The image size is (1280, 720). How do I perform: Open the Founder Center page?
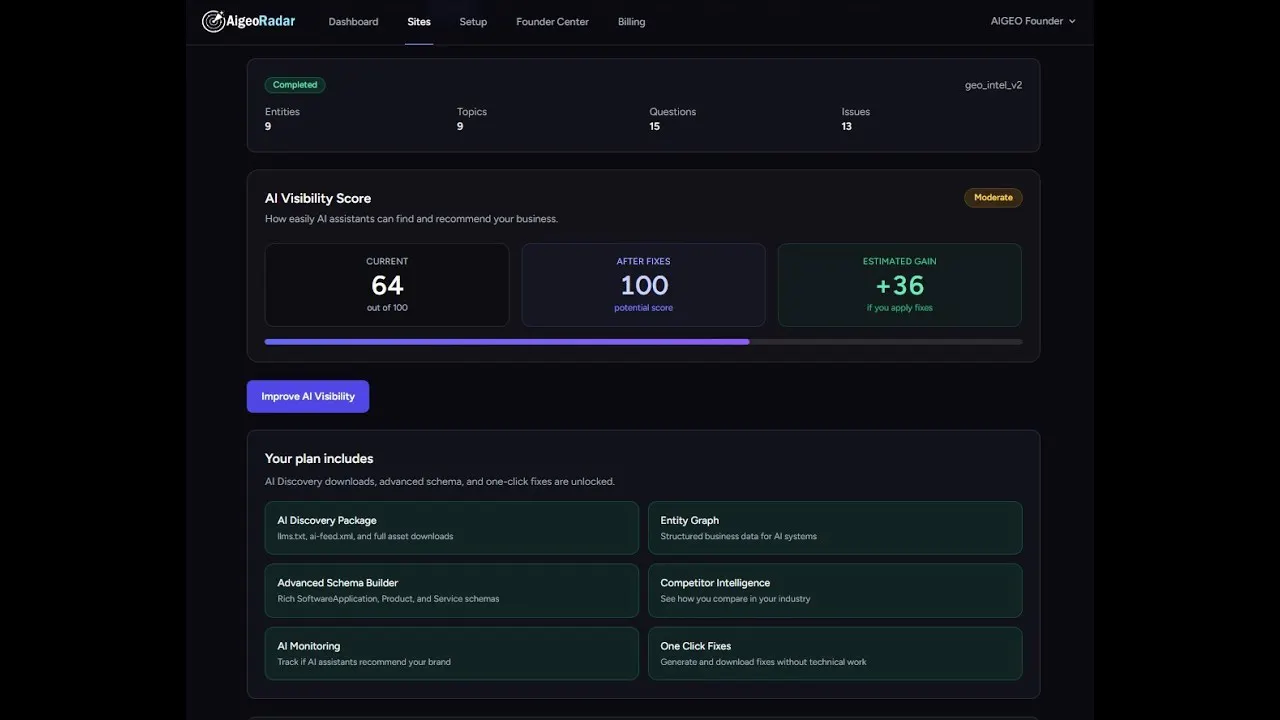click(552, 22)
